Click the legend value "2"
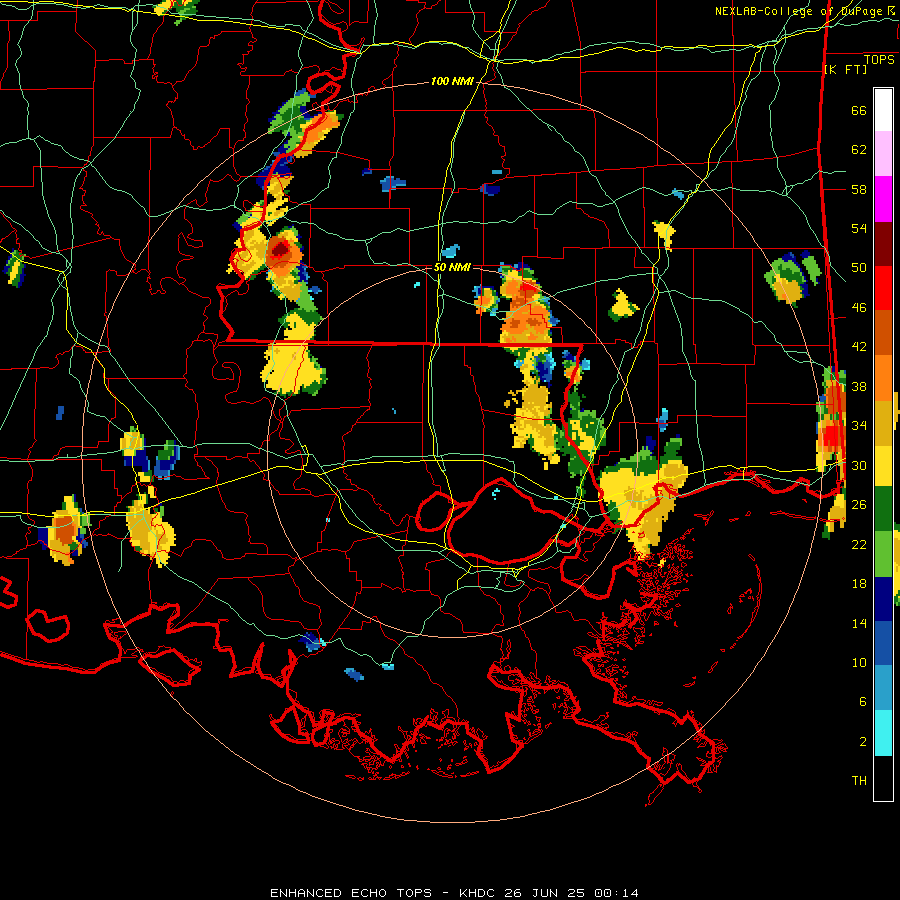The image size is (900, 900). (x=862, y=742)
